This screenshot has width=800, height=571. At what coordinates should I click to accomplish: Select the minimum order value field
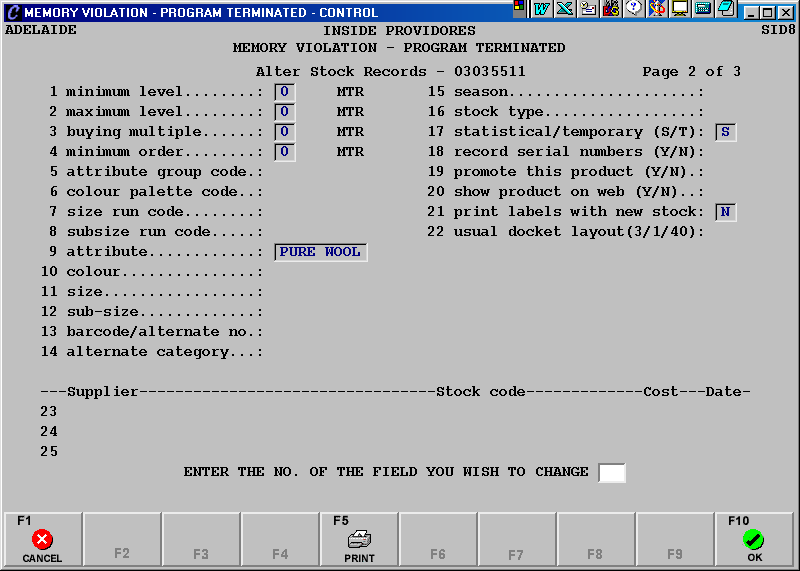(x=285, y=152)
